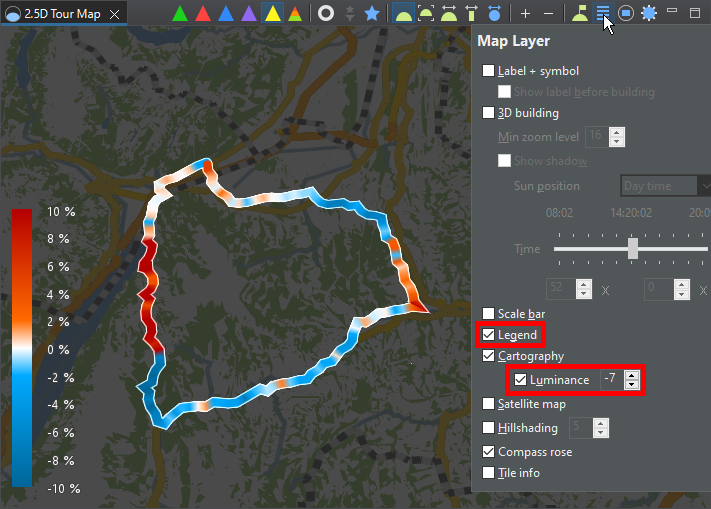The height and width of the screenshot is (509, 711).
Task: Enable the Tile info checkbox
Action: 488,473
